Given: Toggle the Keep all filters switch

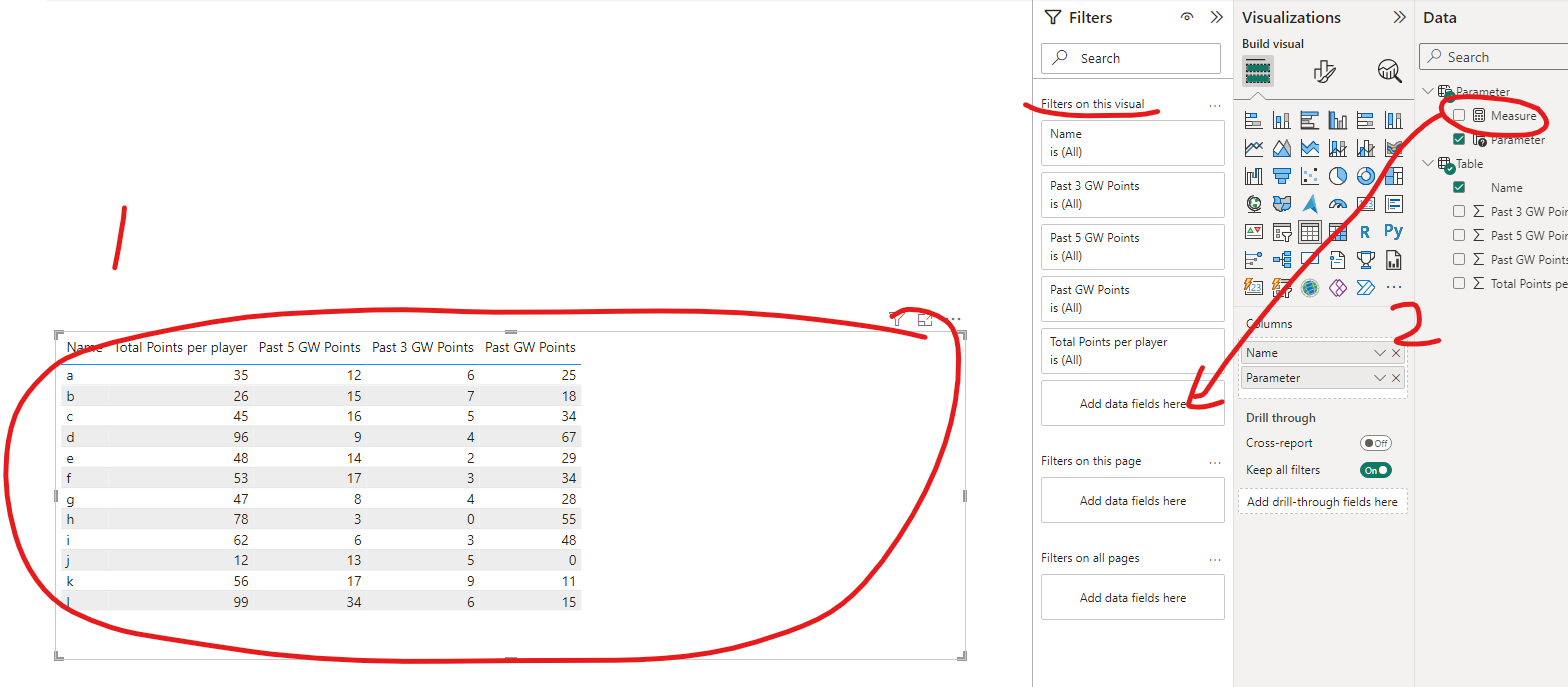Looking at the screenshot, I should pos(1376,470).
